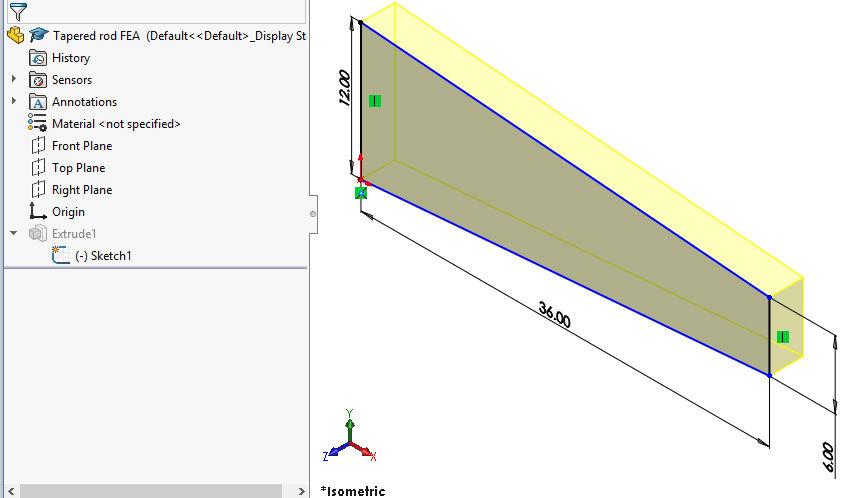Click the Sensors label
This screenshot has height=498, width=852.
point(72,80)
